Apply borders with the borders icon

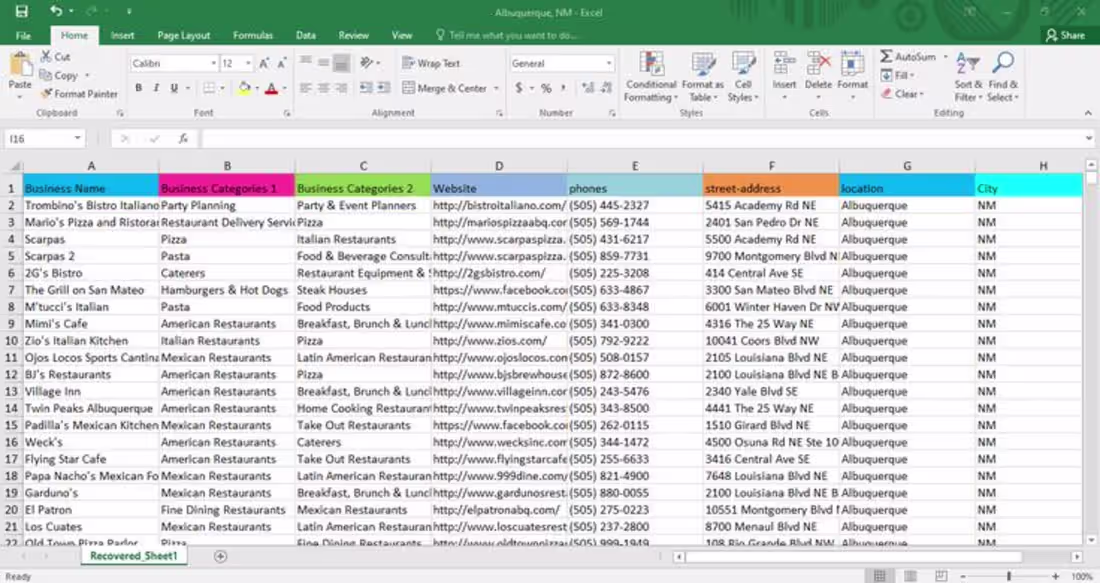[x=209, y=88]
